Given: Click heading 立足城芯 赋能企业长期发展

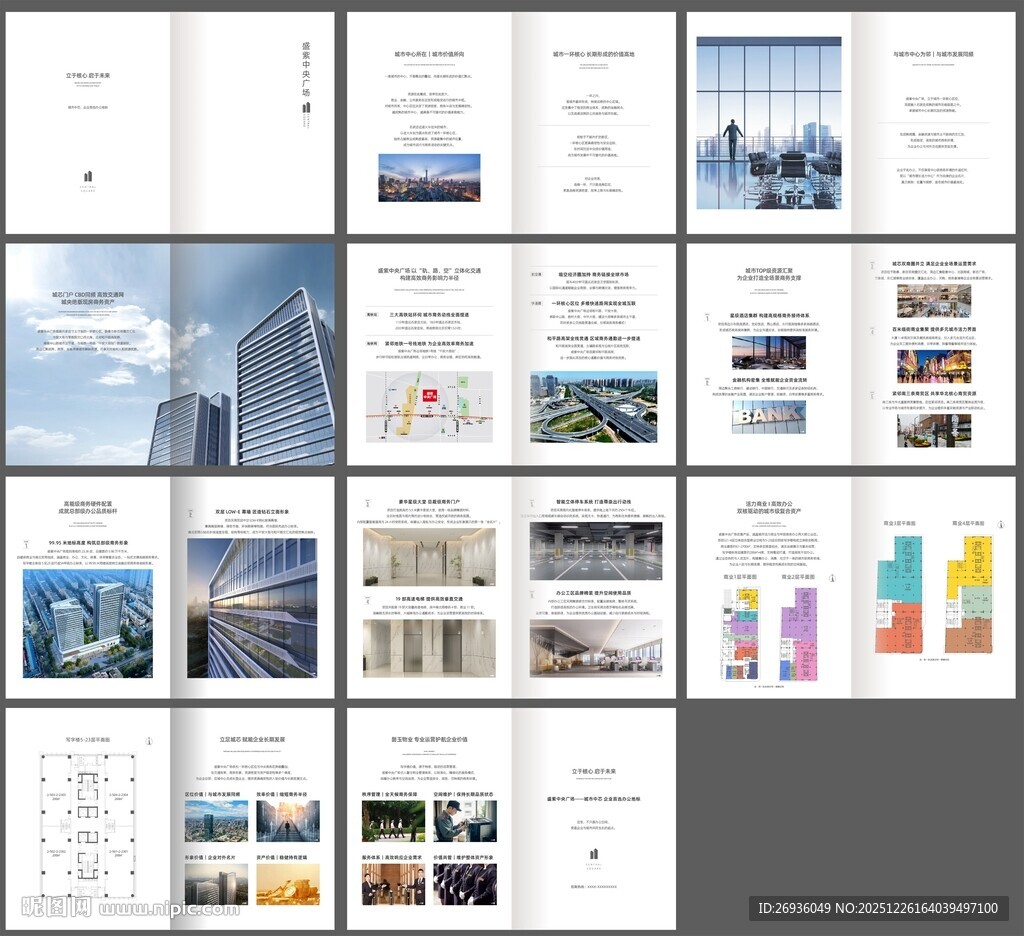Looking at the screenshot, I should click(x=252, y=739).
